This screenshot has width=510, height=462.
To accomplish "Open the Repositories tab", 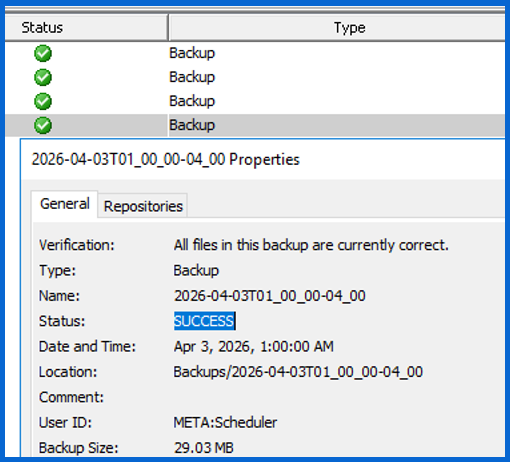I will click(143, 206).
